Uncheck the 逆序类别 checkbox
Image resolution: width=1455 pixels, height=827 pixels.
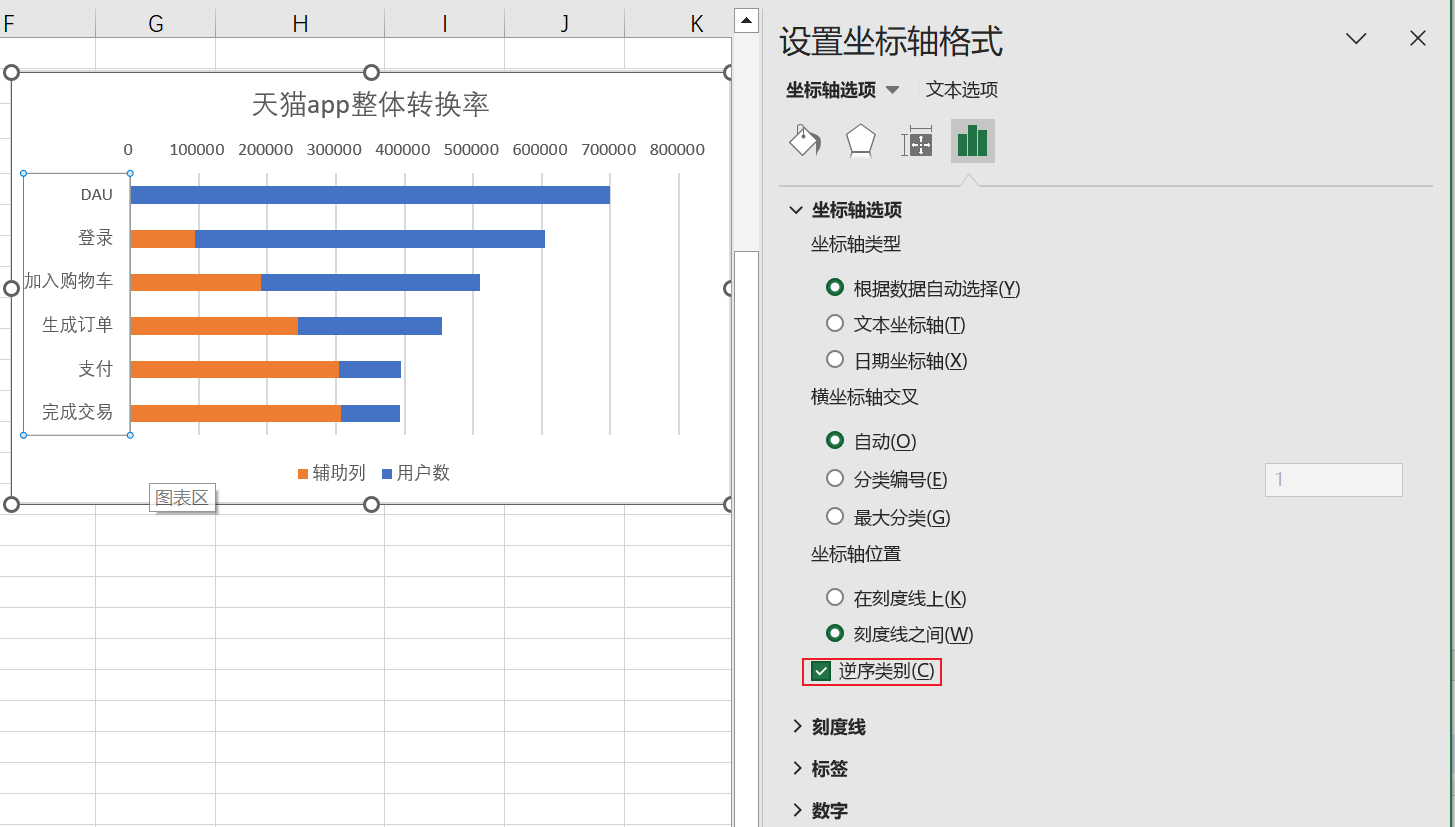822,671
